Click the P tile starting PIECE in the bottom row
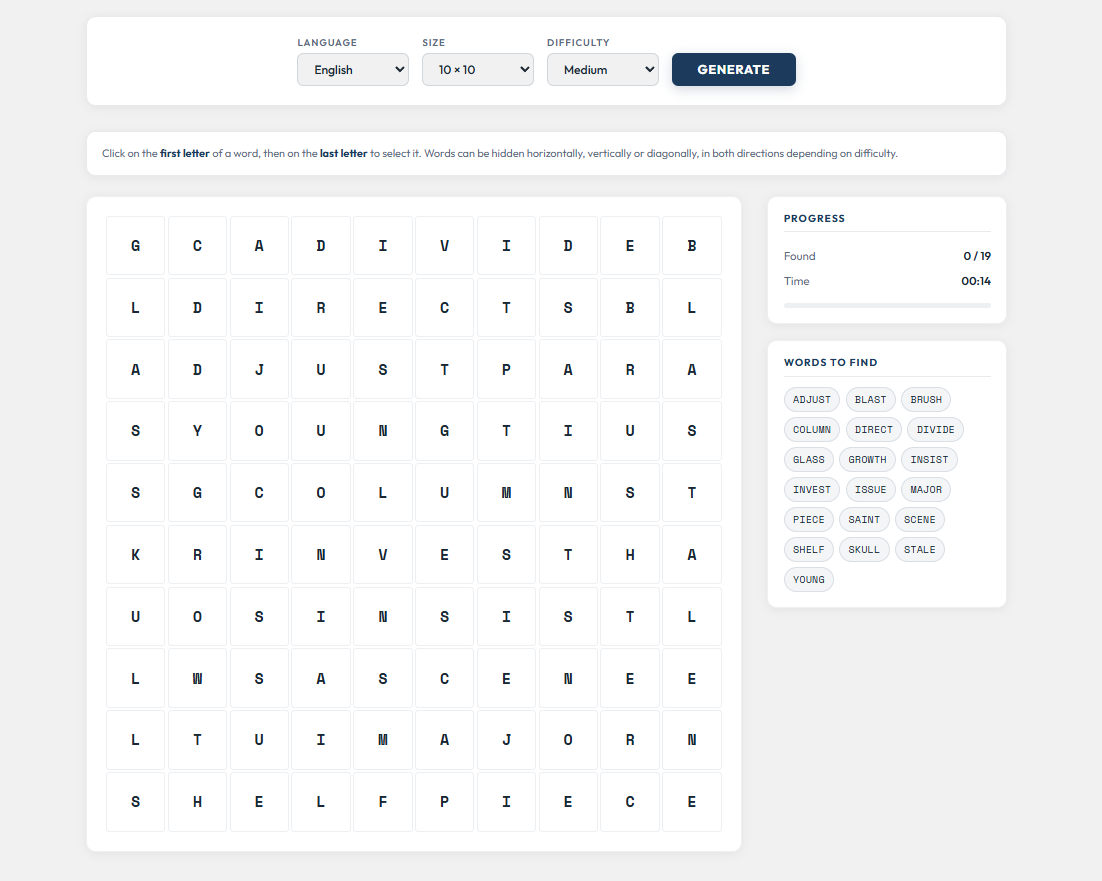The image size is (1102, 881). pos(444,802)
